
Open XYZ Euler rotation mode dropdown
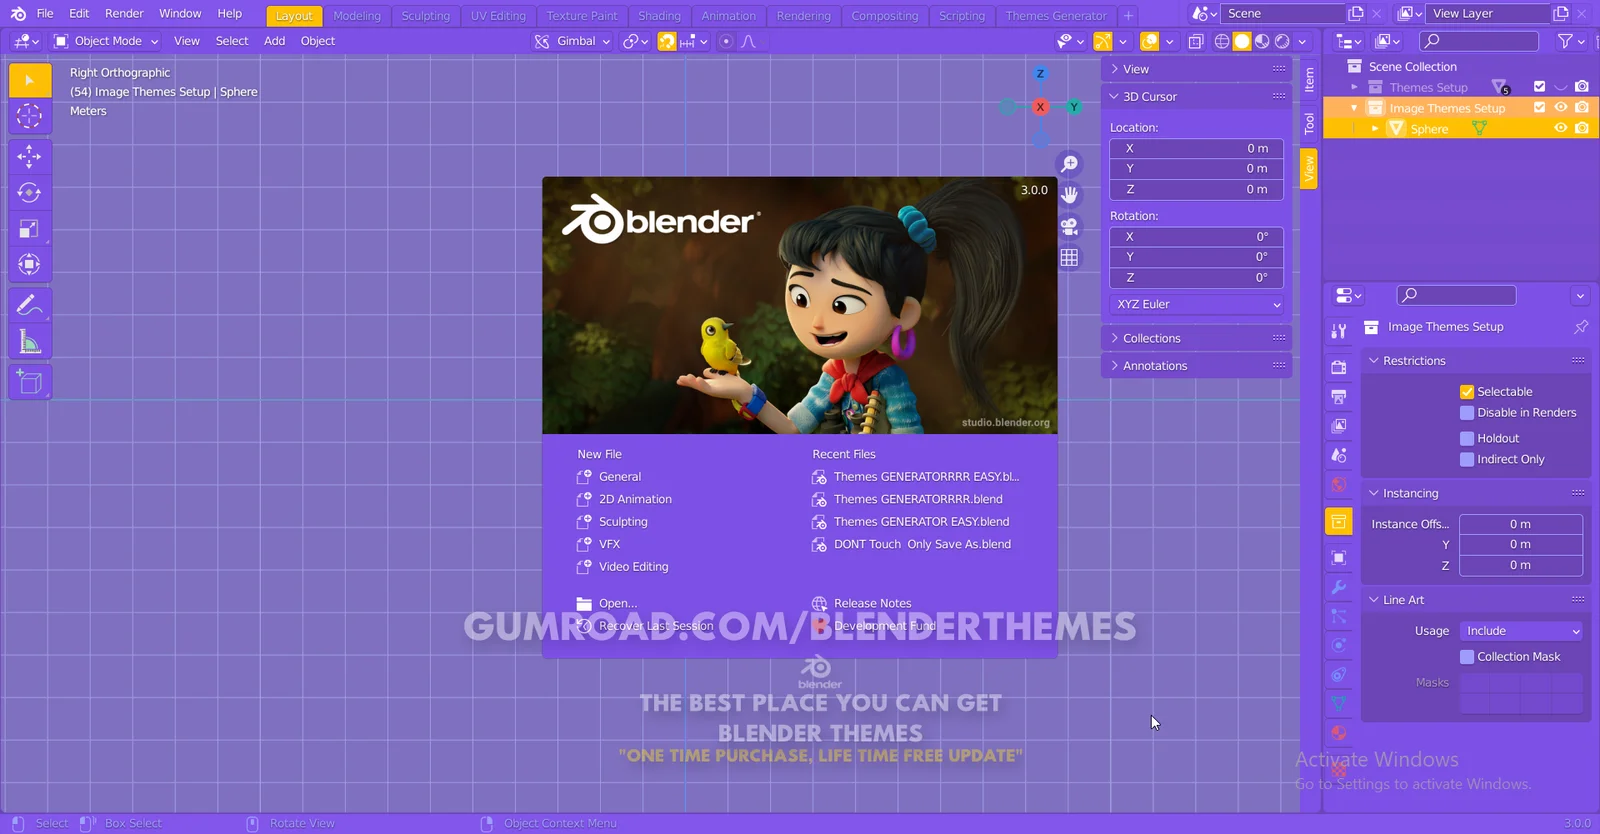coord(1197,304)
